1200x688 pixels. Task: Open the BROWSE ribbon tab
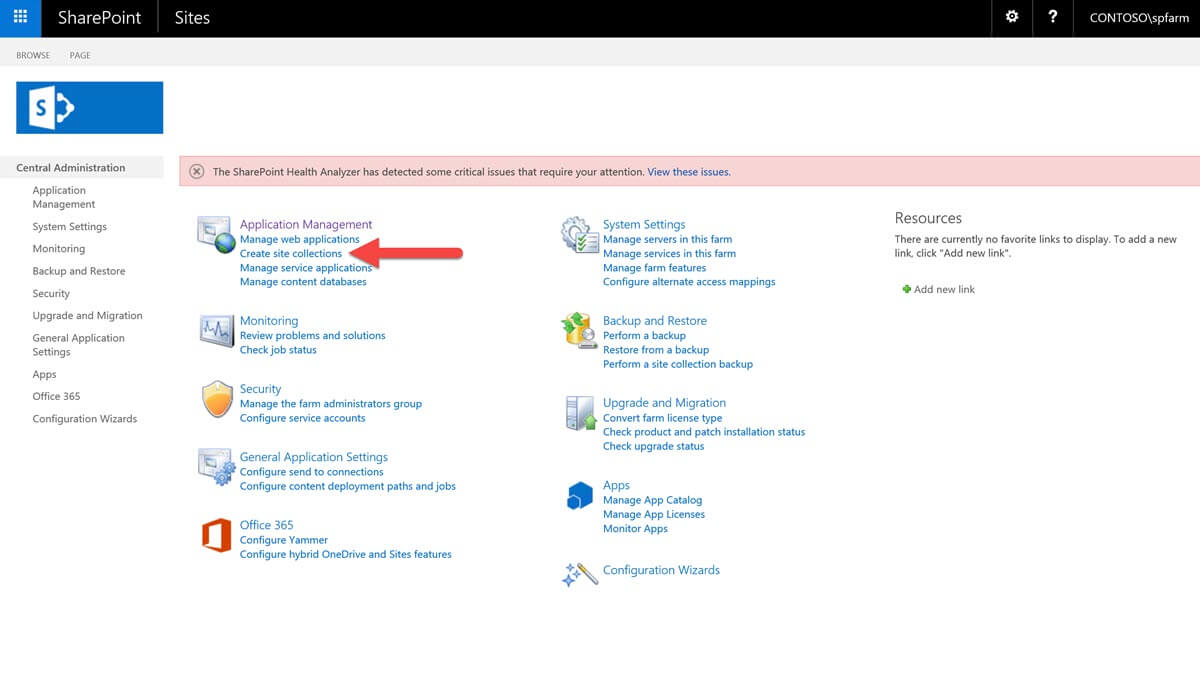point(33,55)
